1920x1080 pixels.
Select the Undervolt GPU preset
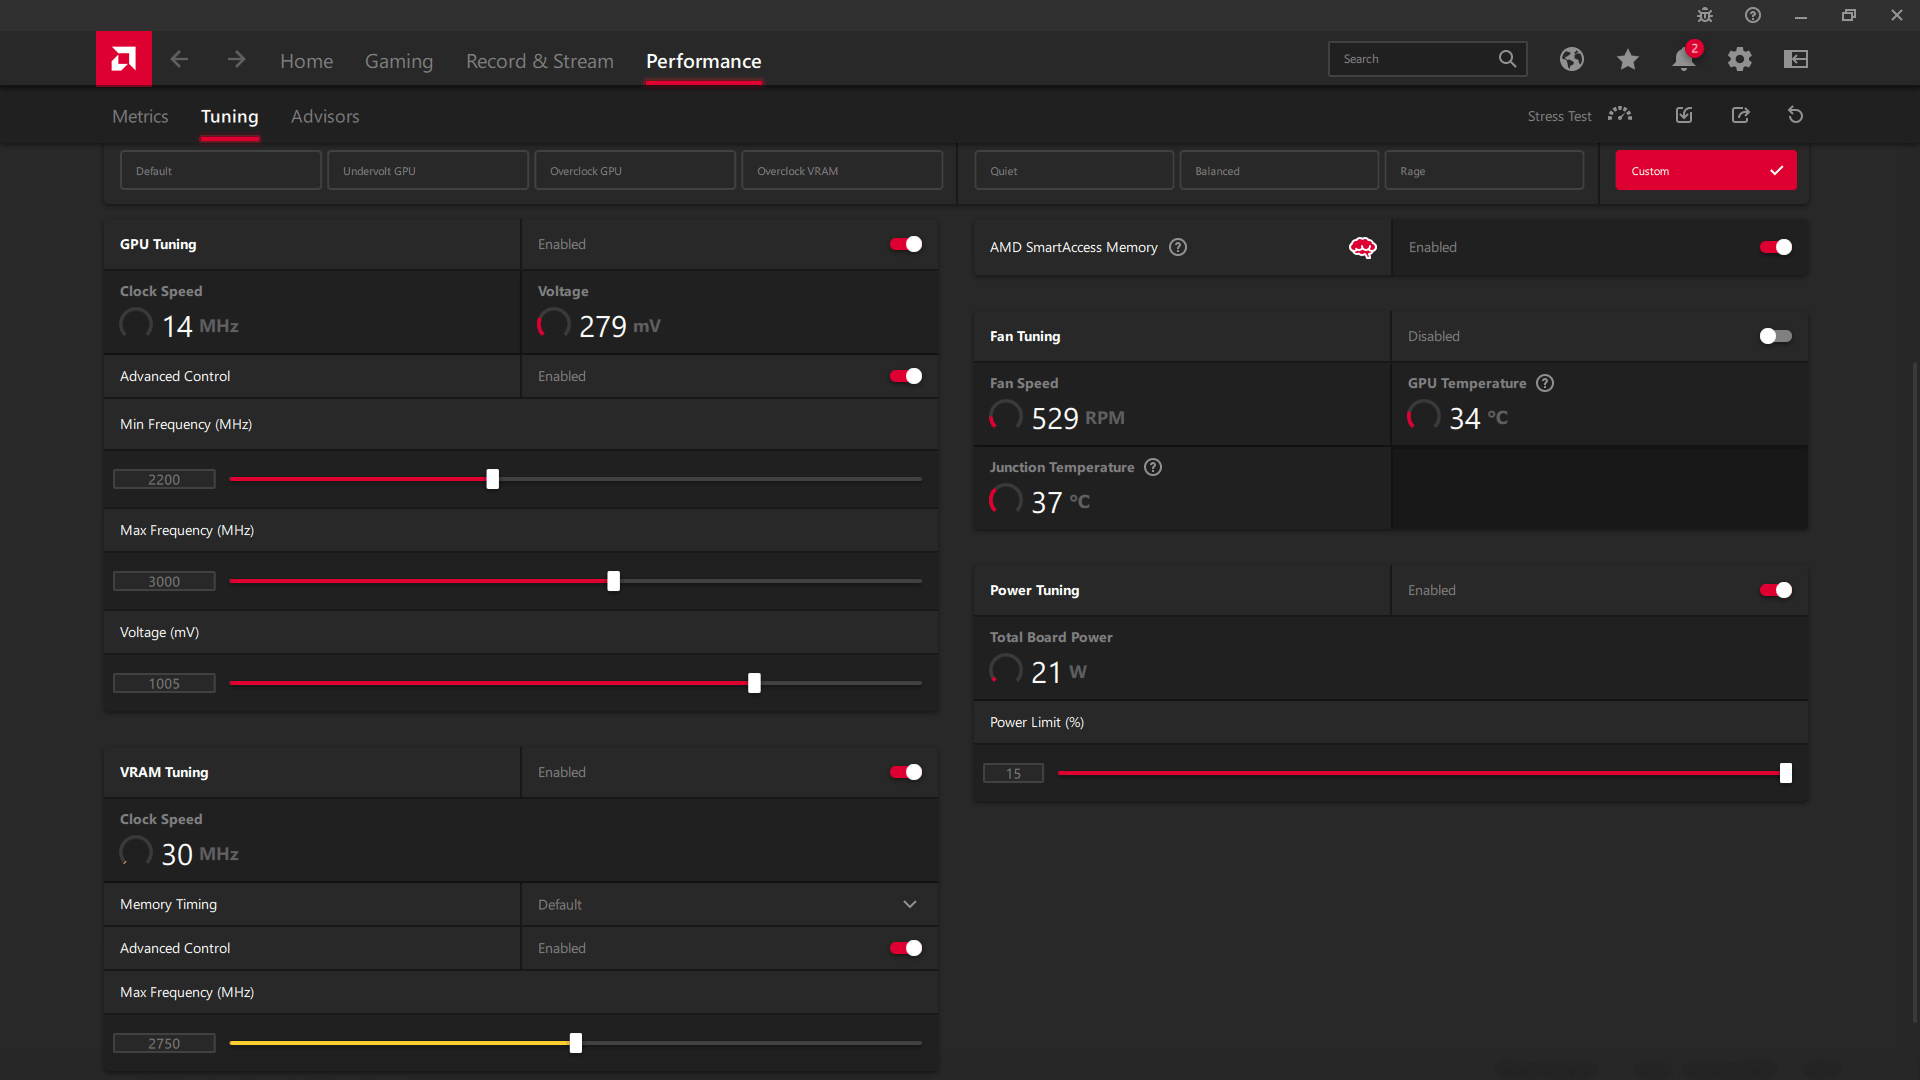(x=428, y=170)
